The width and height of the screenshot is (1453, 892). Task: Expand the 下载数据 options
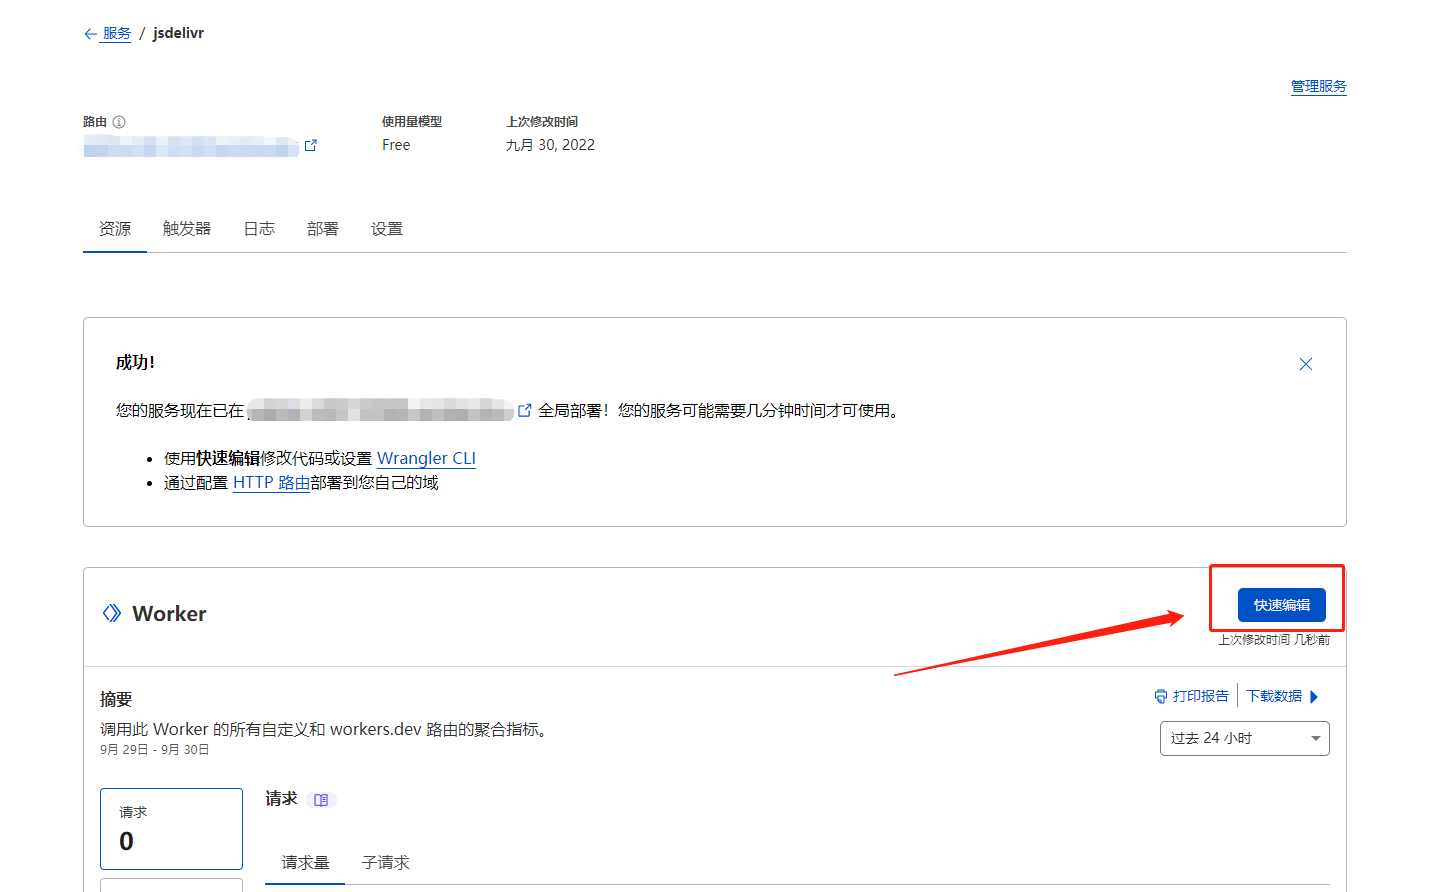pos(1283,695)
